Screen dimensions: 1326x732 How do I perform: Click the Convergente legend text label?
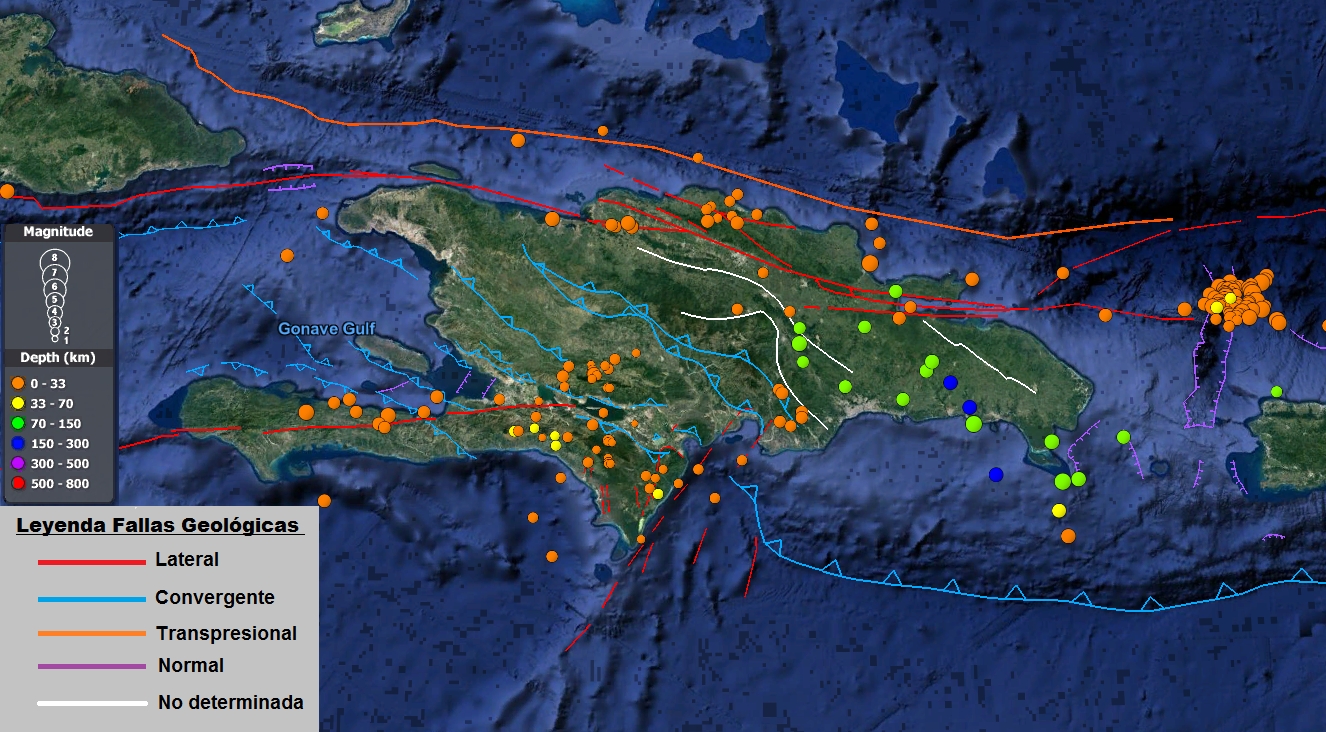[214, 598]
